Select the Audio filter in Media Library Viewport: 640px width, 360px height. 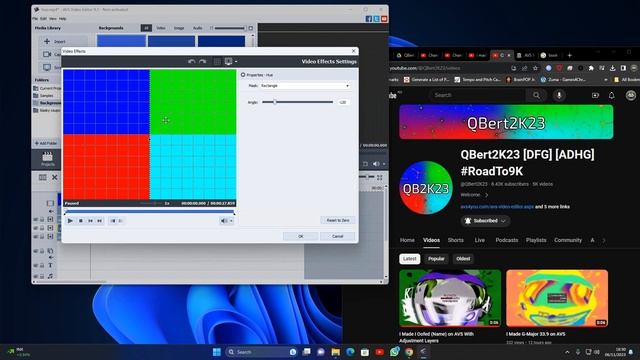tap(198, 28)
